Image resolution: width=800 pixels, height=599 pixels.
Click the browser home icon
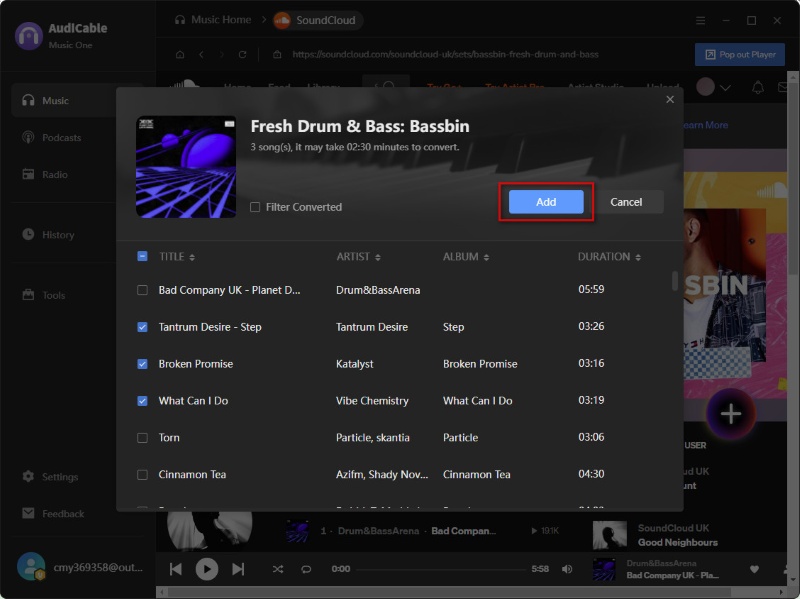click(x=180, y=55)
